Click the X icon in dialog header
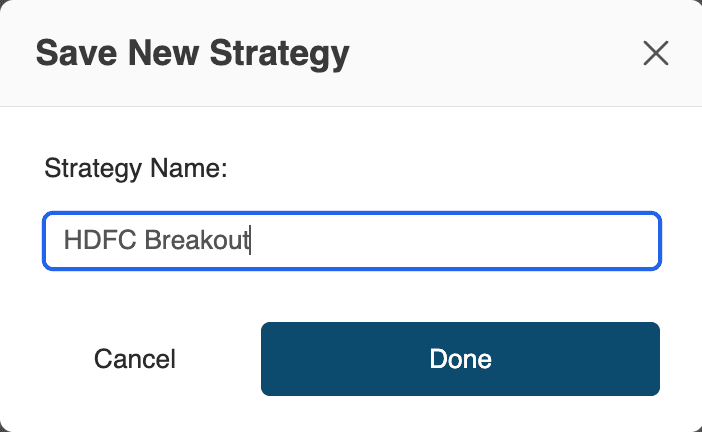702x432 pixels. pos(655,53)
